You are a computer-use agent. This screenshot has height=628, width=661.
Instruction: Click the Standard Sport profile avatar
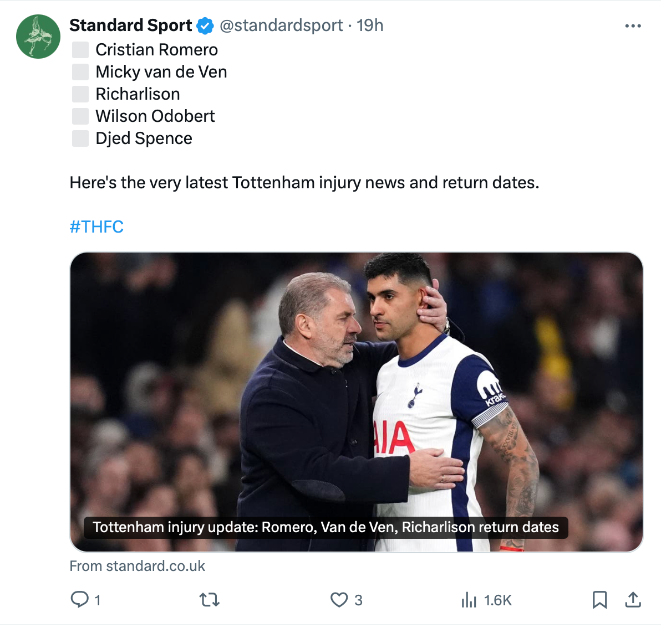point(38,37)
